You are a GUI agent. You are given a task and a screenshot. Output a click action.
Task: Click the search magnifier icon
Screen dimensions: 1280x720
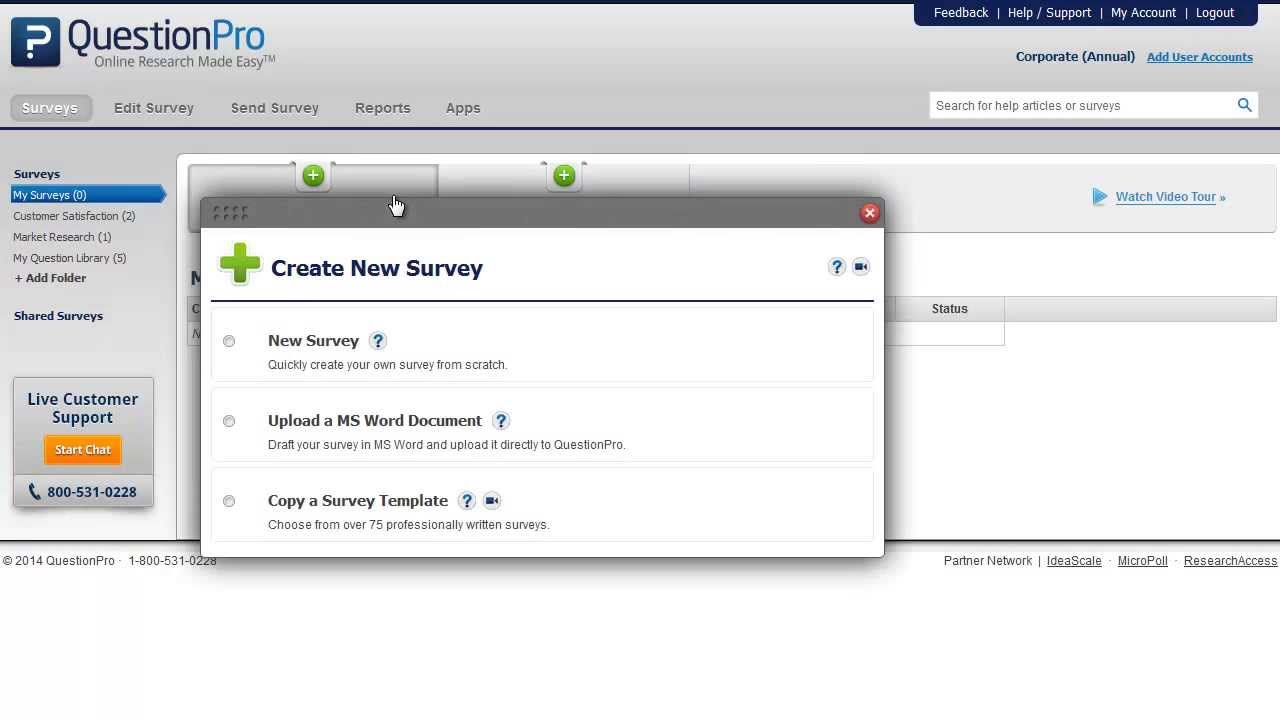click(1244, 105)
